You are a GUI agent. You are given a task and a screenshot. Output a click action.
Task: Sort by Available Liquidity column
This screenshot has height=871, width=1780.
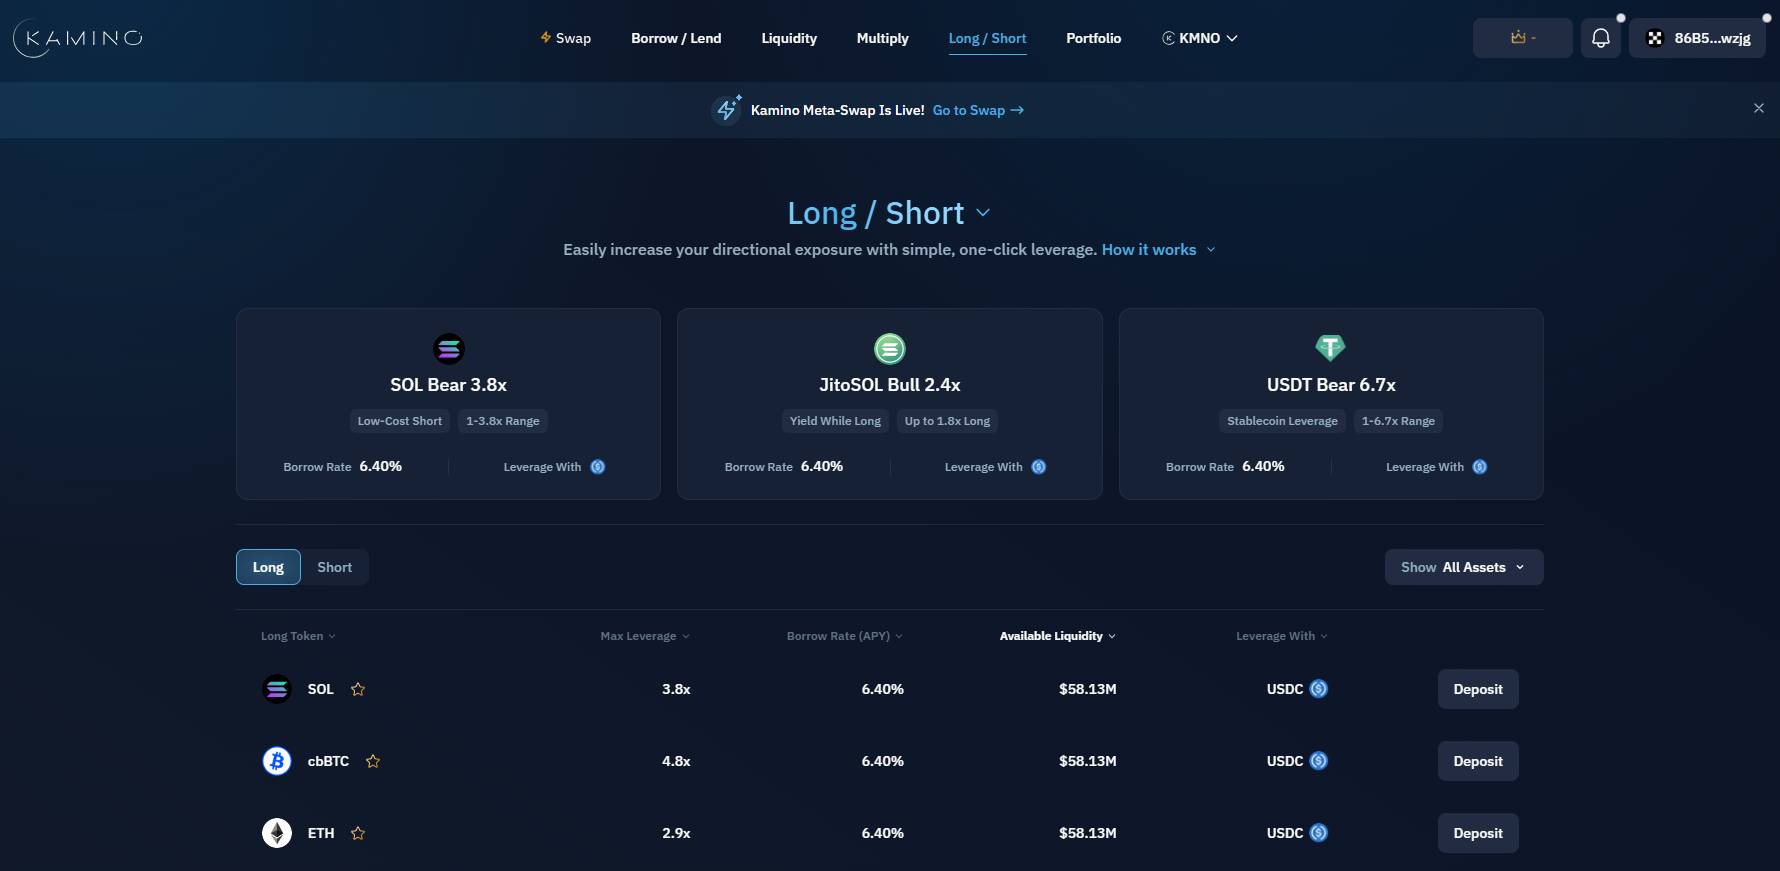click(x=1058, y=636)
